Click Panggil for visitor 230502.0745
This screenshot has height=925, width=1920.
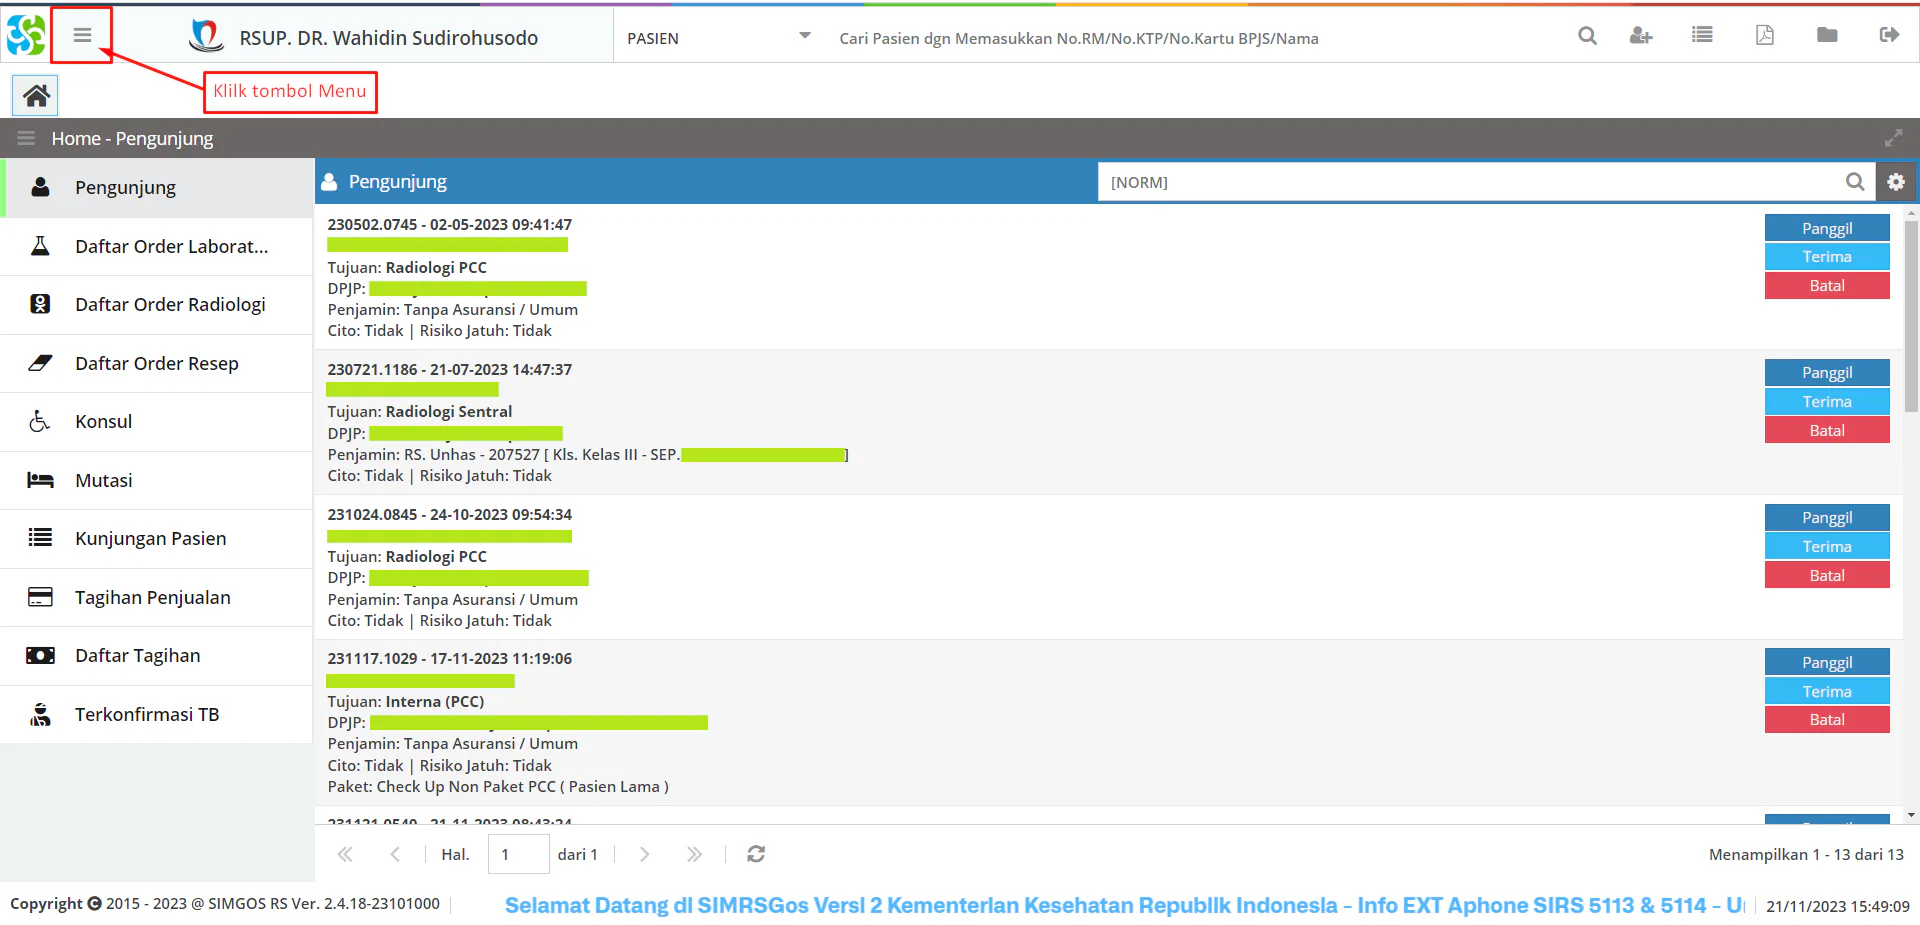click(1826, 228)
